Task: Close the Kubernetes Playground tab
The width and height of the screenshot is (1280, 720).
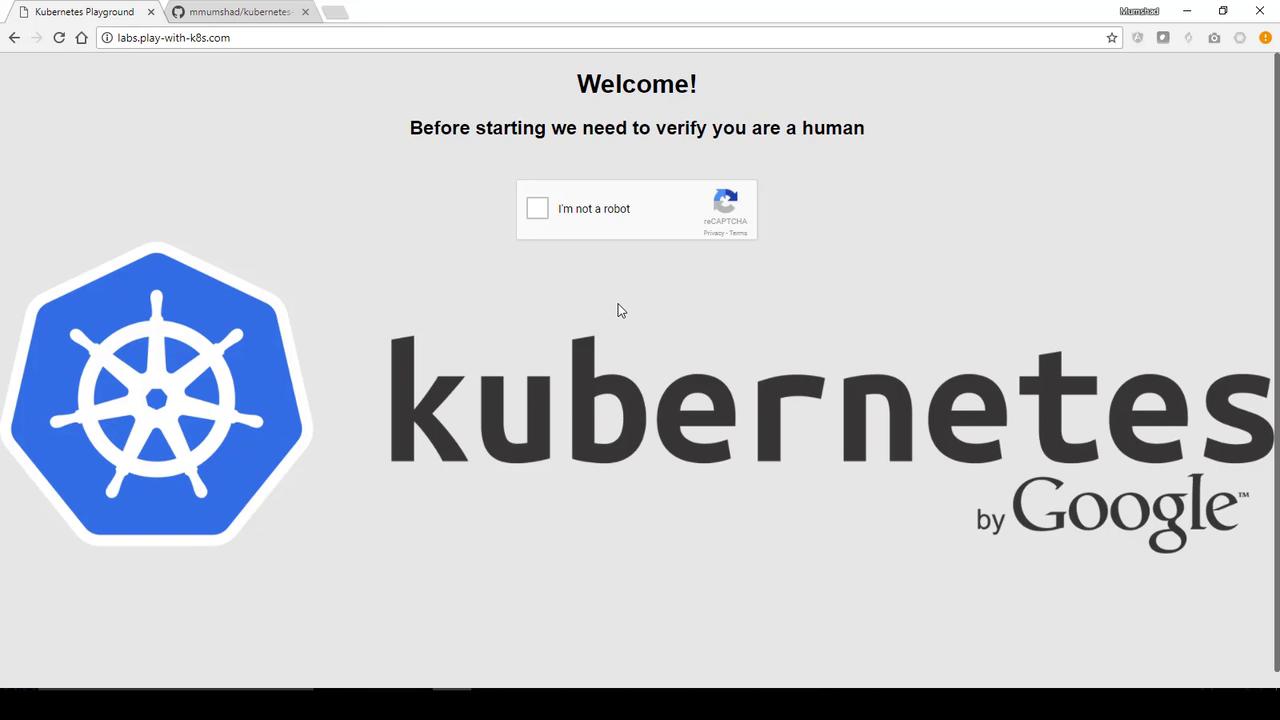Action: pyautogui.click(x=152, y=12)
